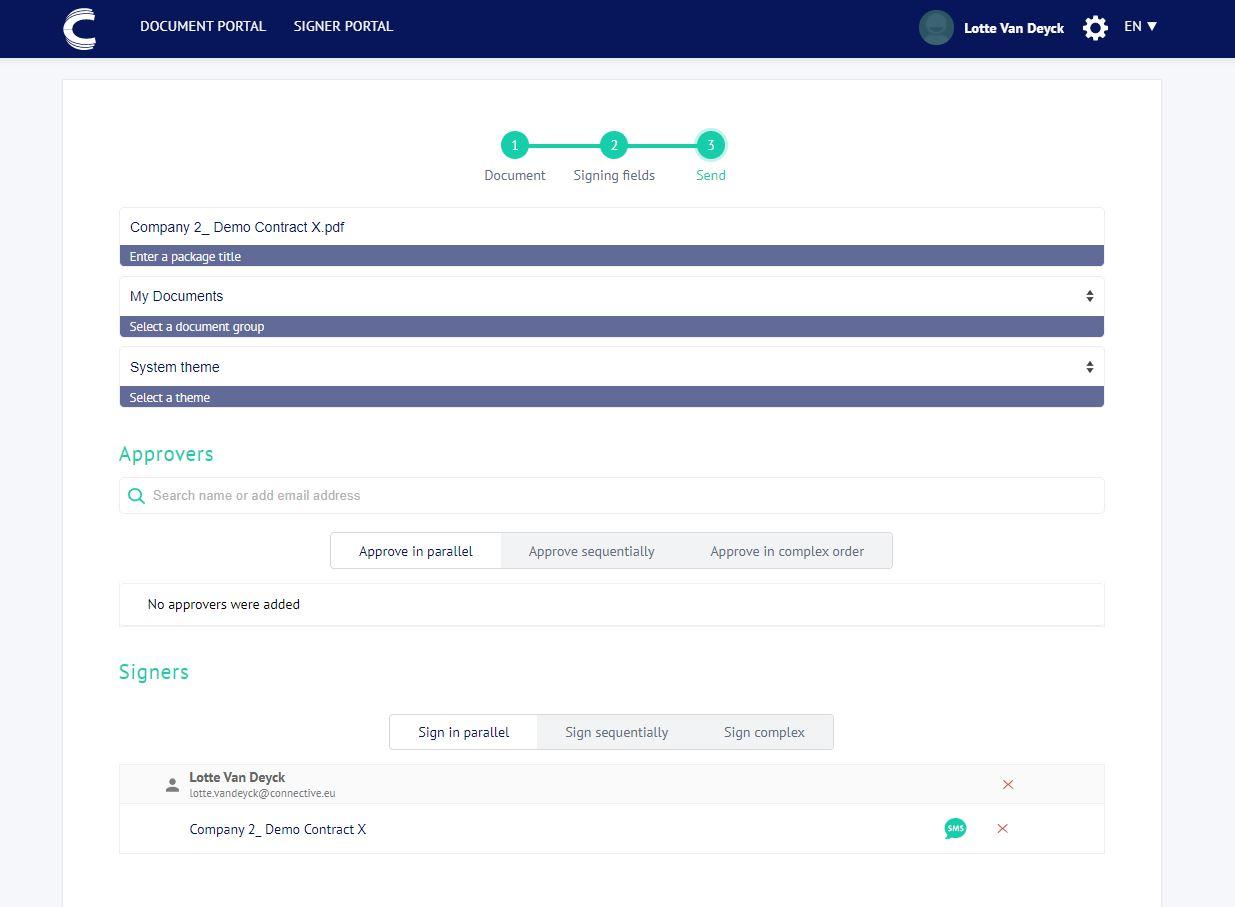Open the Document Portal menu

click(203, 27)
